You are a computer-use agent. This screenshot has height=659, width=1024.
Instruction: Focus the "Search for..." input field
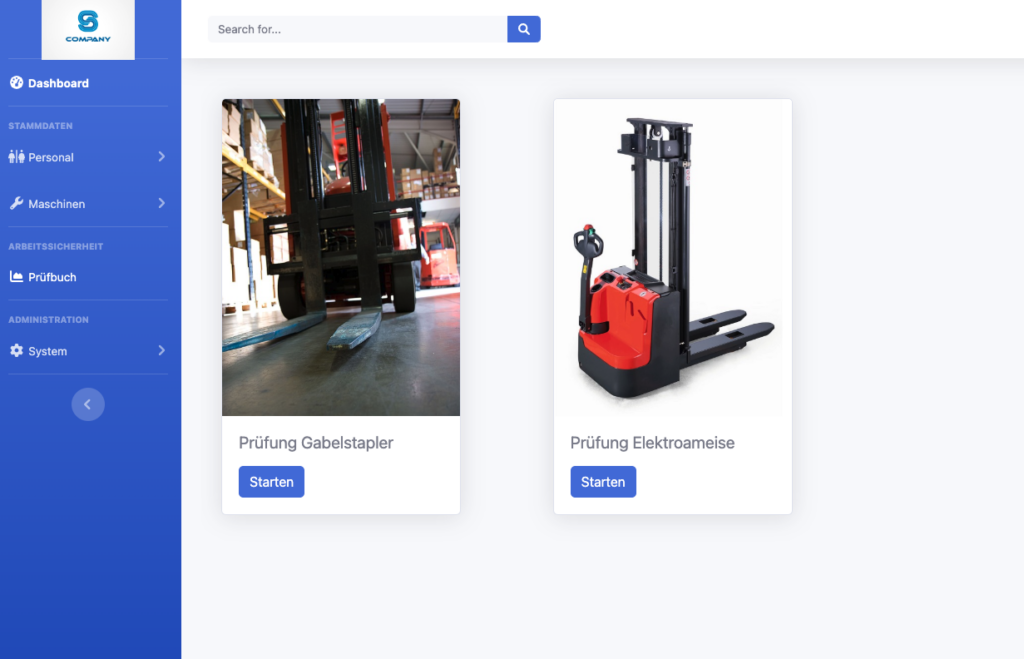[357, 29]
